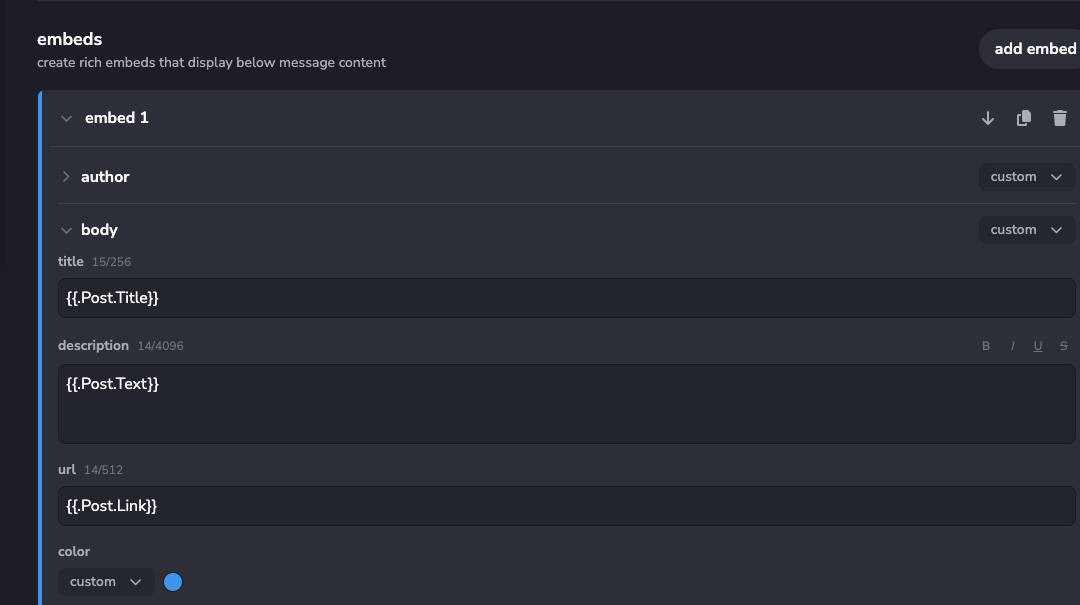
Task: Focus the description text area
Action: point(566,404)
